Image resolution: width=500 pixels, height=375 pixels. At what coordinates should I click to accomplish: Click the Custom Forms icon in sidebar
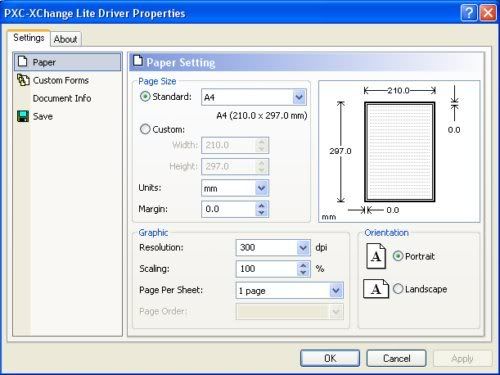click(x=23, y=80)
